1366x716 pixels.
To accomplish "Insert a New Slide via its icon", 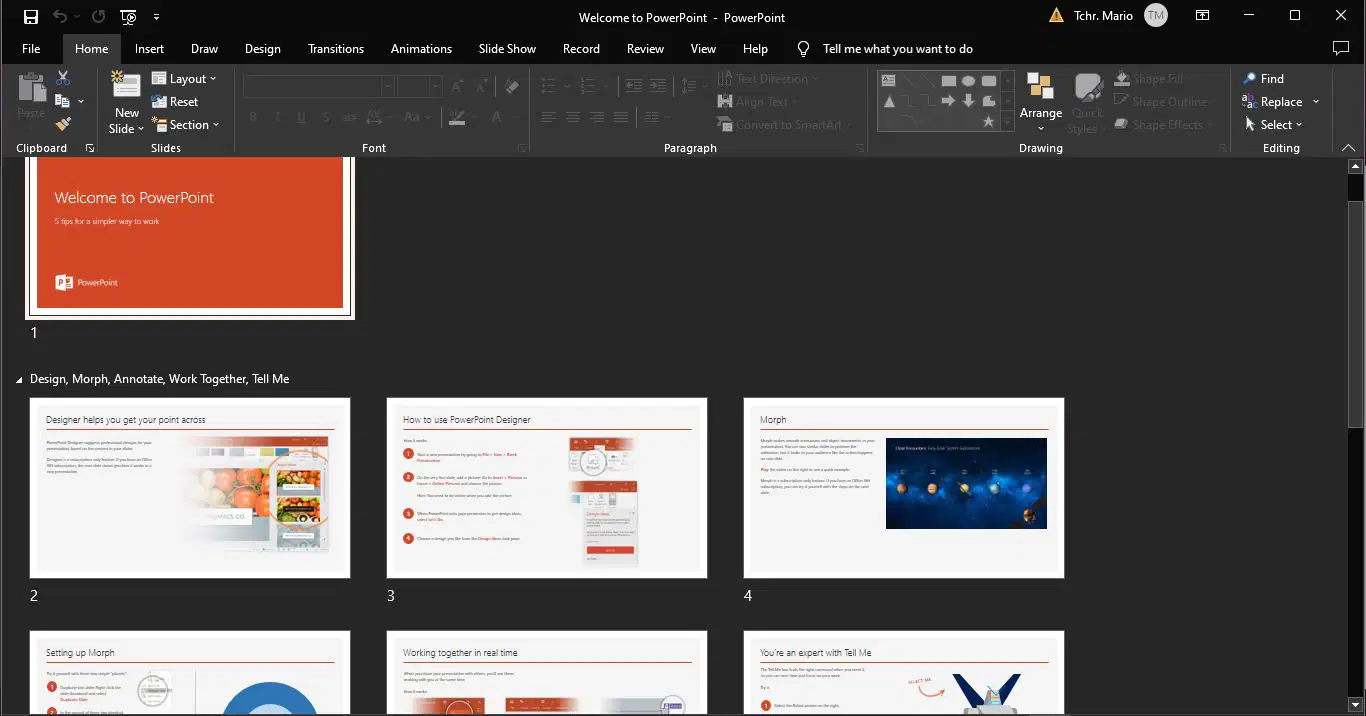I will [126, 85].
